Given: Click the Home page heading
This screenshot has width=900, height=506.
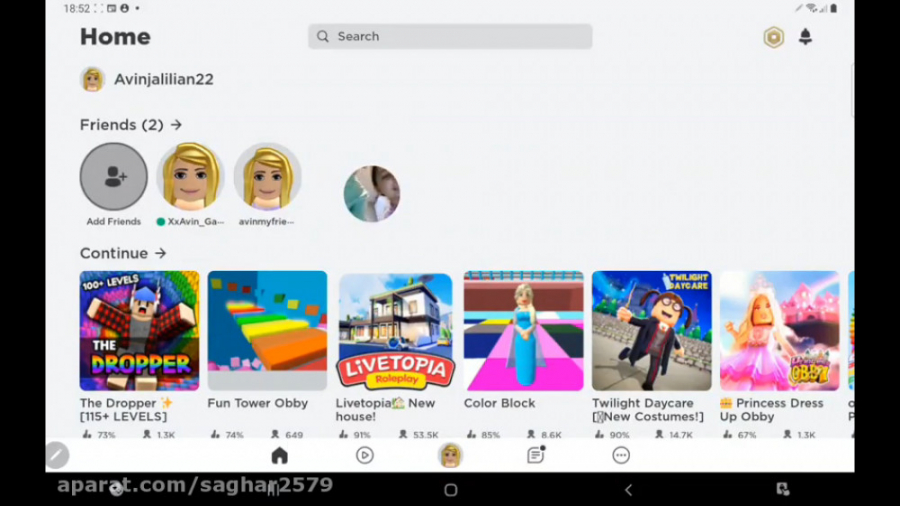Looking at the screenshot, I should coord(115,37).
